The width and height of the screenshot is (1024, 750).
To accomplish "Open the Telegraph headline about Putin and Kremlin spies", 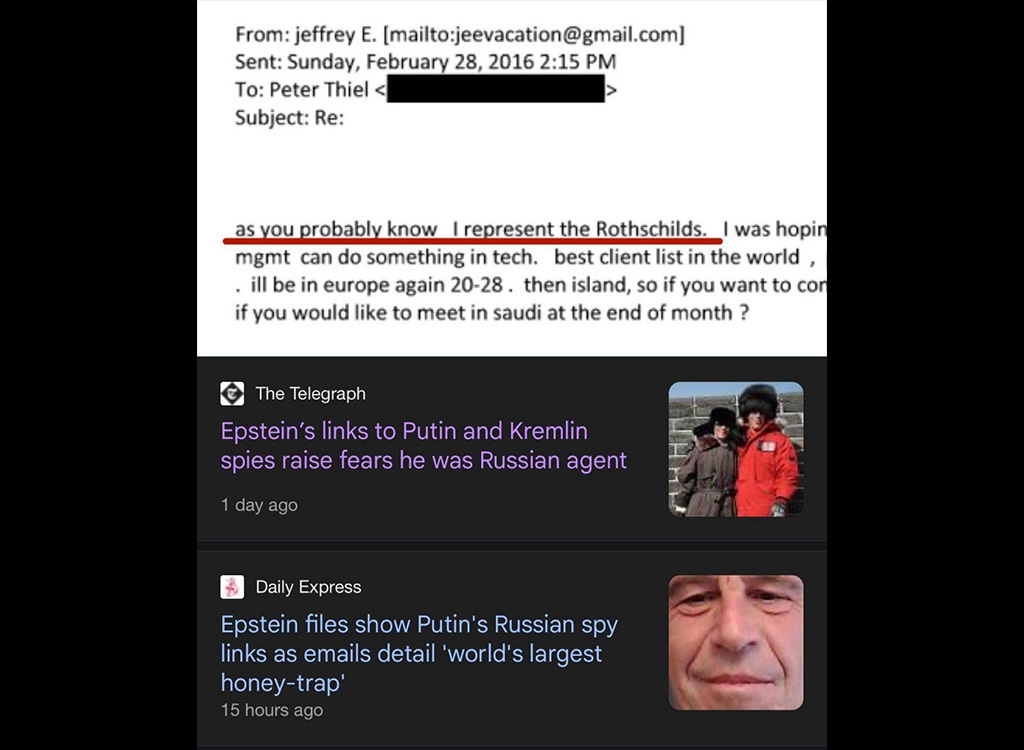I will (x=423, y=446).
